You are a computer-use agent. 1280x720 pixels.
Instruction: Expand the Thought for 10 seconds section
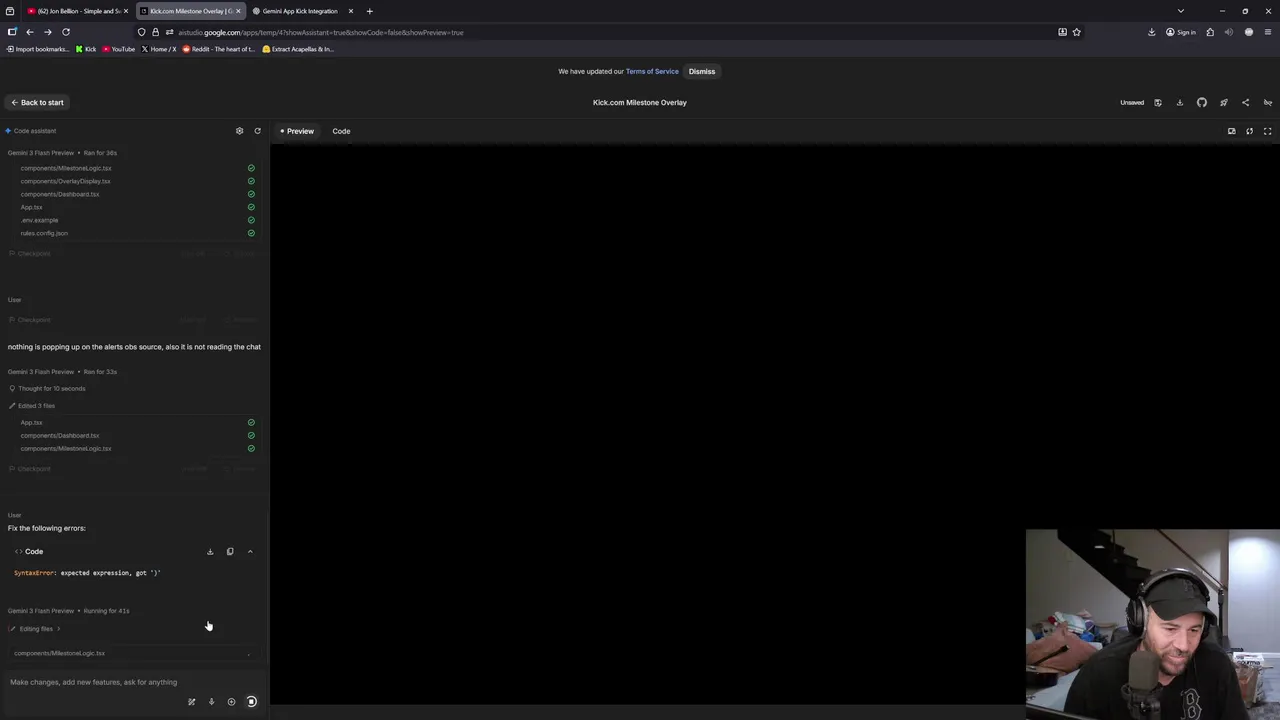[47, 388]
